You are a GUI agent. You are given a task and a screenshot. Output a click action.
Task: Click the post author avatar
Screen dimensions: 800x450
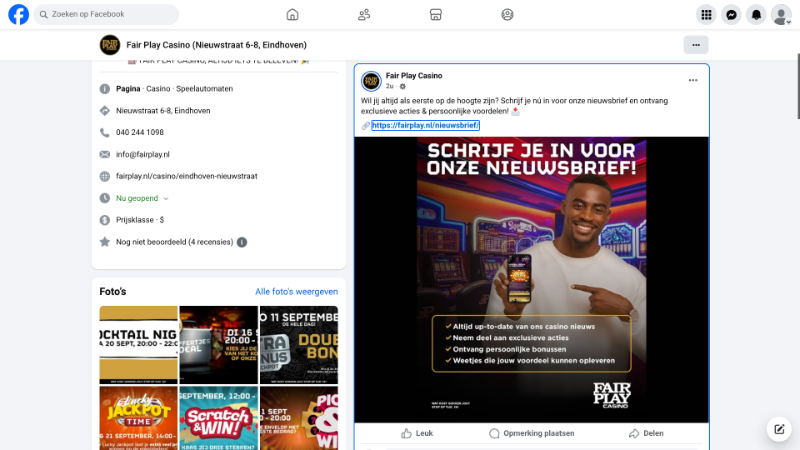(x=371, y=81)
